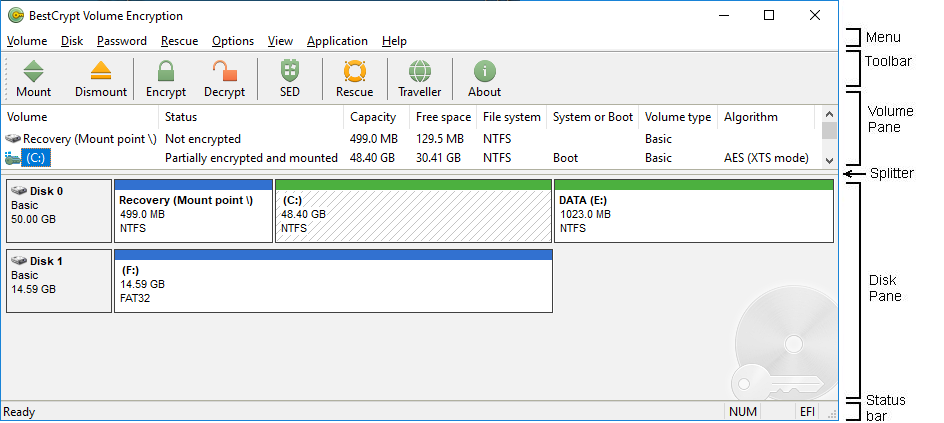Image resolution: width=944 pixels, height=423 pixels.
Task: Select the Disk 0 Basic 50.00 GB box
Action: [59, 211]
